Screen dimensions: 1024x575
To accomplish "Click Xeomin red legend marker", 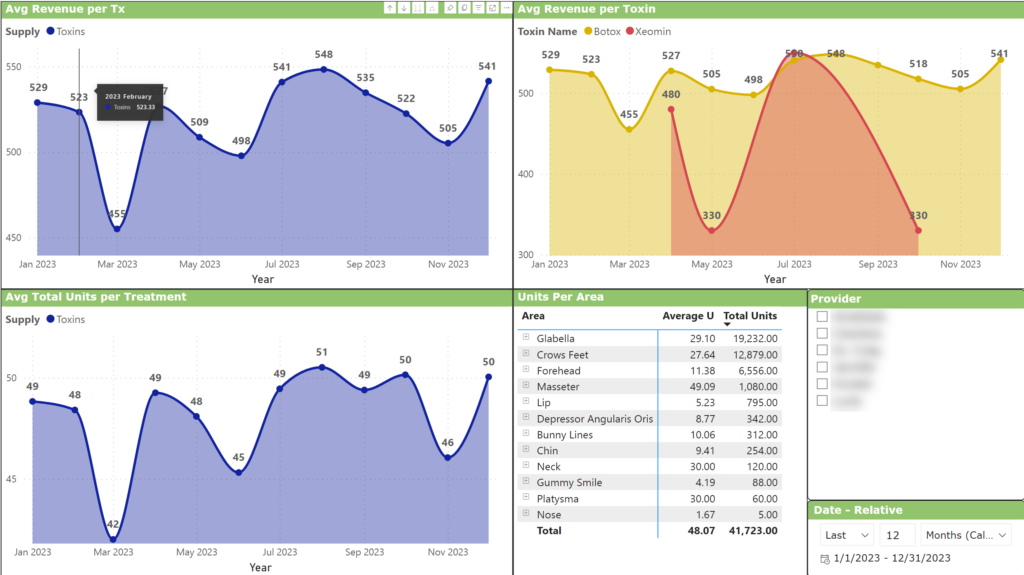I will [630, 32].
